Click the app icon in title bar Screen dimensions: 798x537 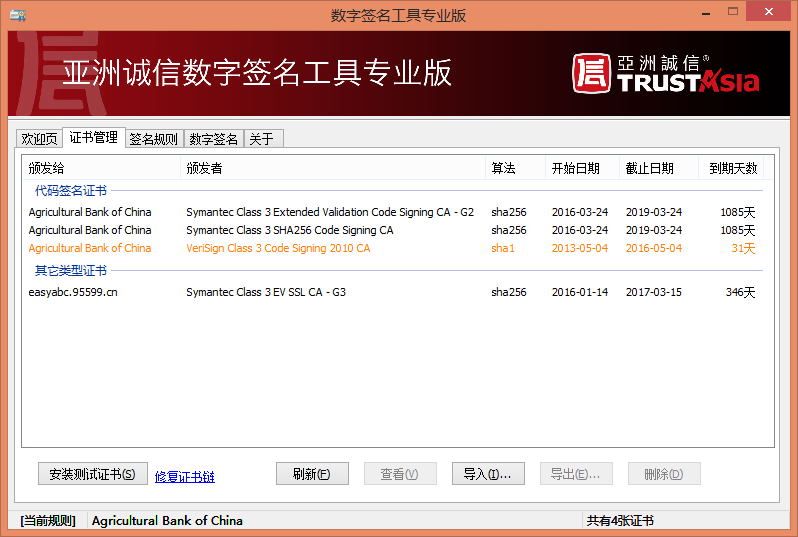(18, 15)
